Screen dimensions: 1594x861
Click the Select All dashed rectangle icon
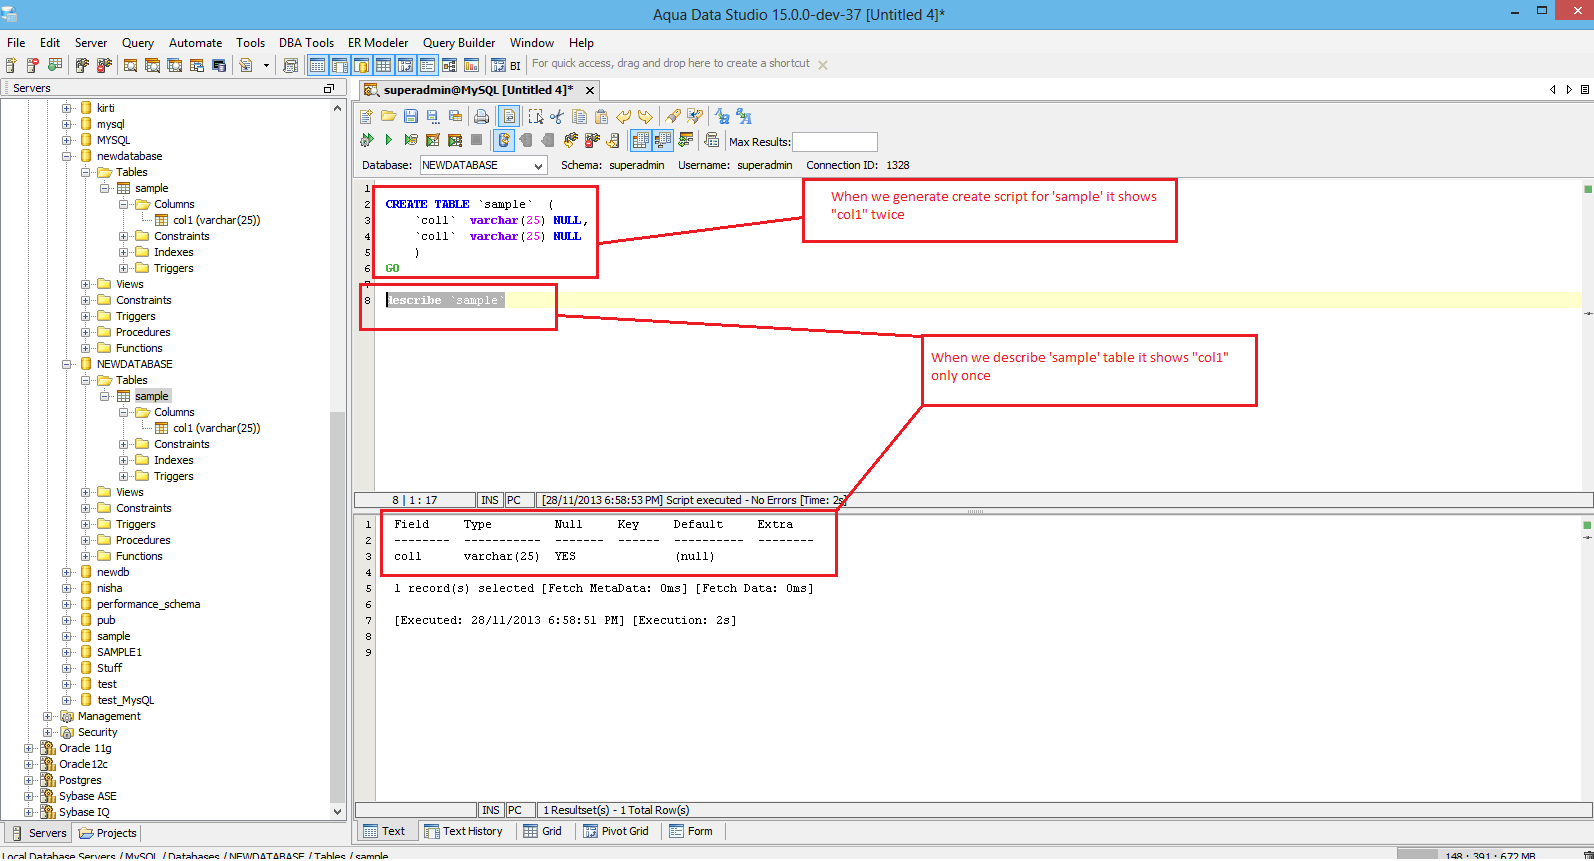(x=535, y=117)
